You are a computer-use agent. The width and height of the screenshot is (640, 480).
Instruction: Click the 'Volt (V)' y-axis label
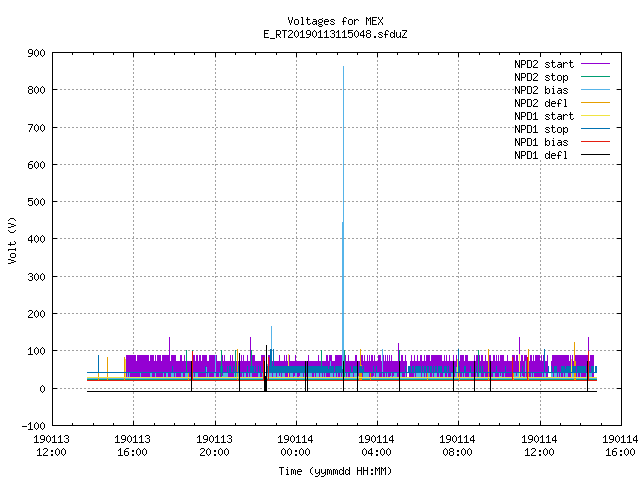pyautogui.click(x=12, y=240)
